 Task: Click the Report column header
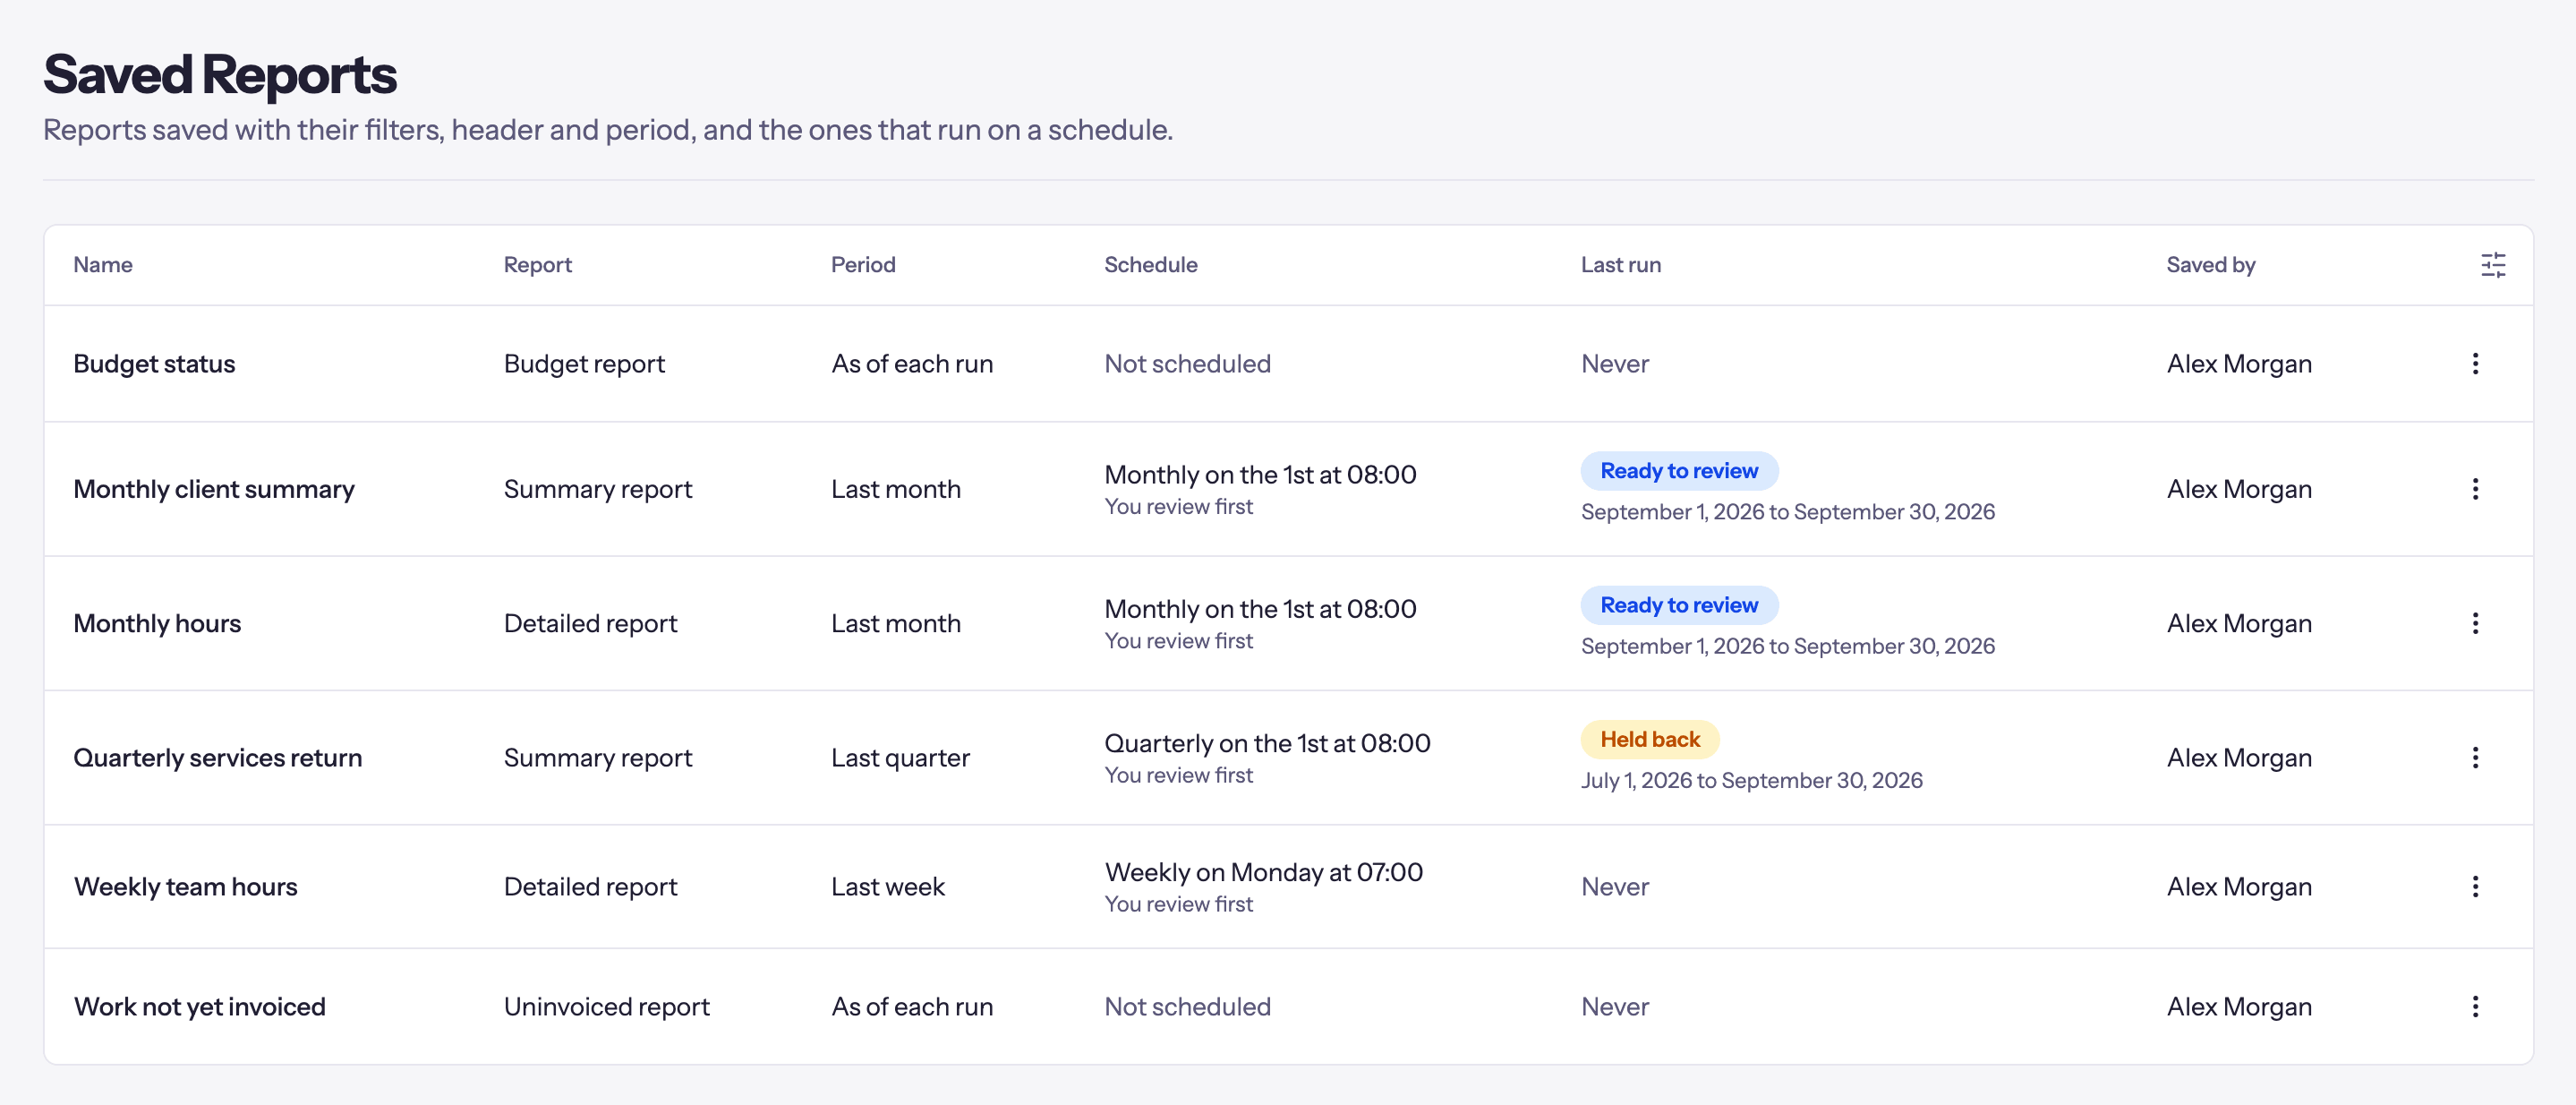point(538,265)
